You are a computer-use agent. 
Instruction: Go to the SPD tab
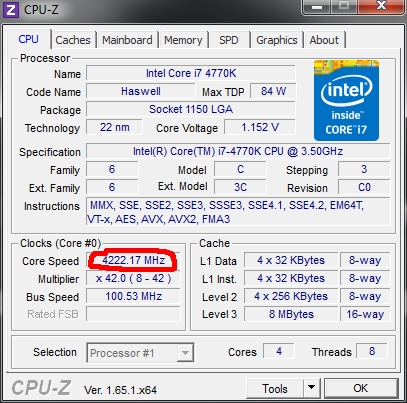pyautogui.click(x=229, y=40)
